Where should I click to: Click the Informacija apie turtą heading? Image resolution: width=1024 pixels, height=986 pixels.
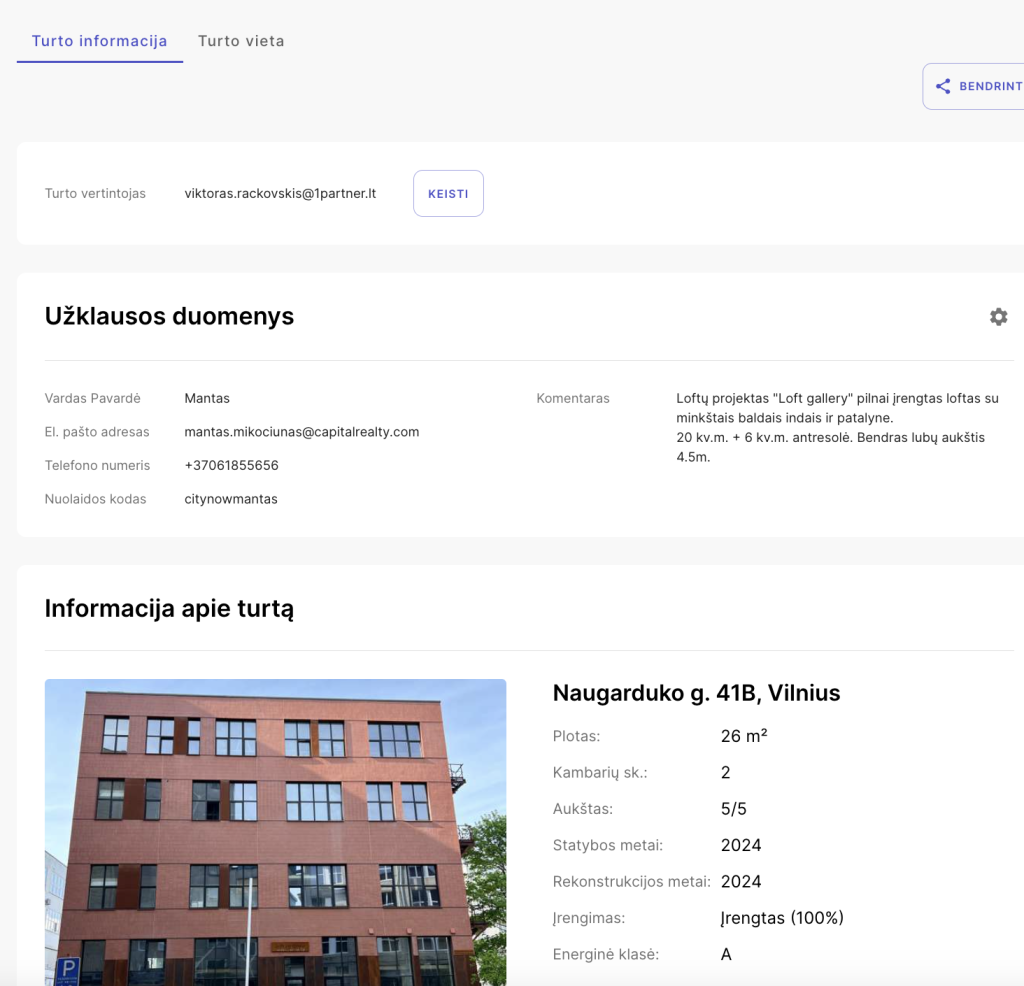[169, 608]
